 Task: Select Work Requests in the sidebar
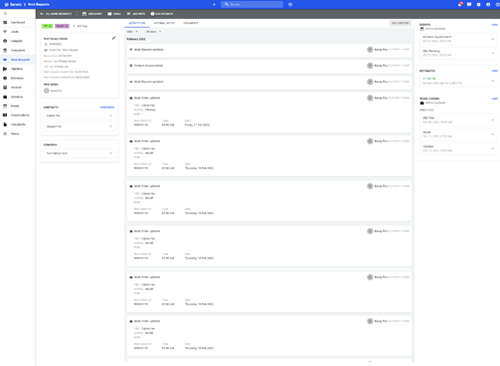tap(18, 60)
